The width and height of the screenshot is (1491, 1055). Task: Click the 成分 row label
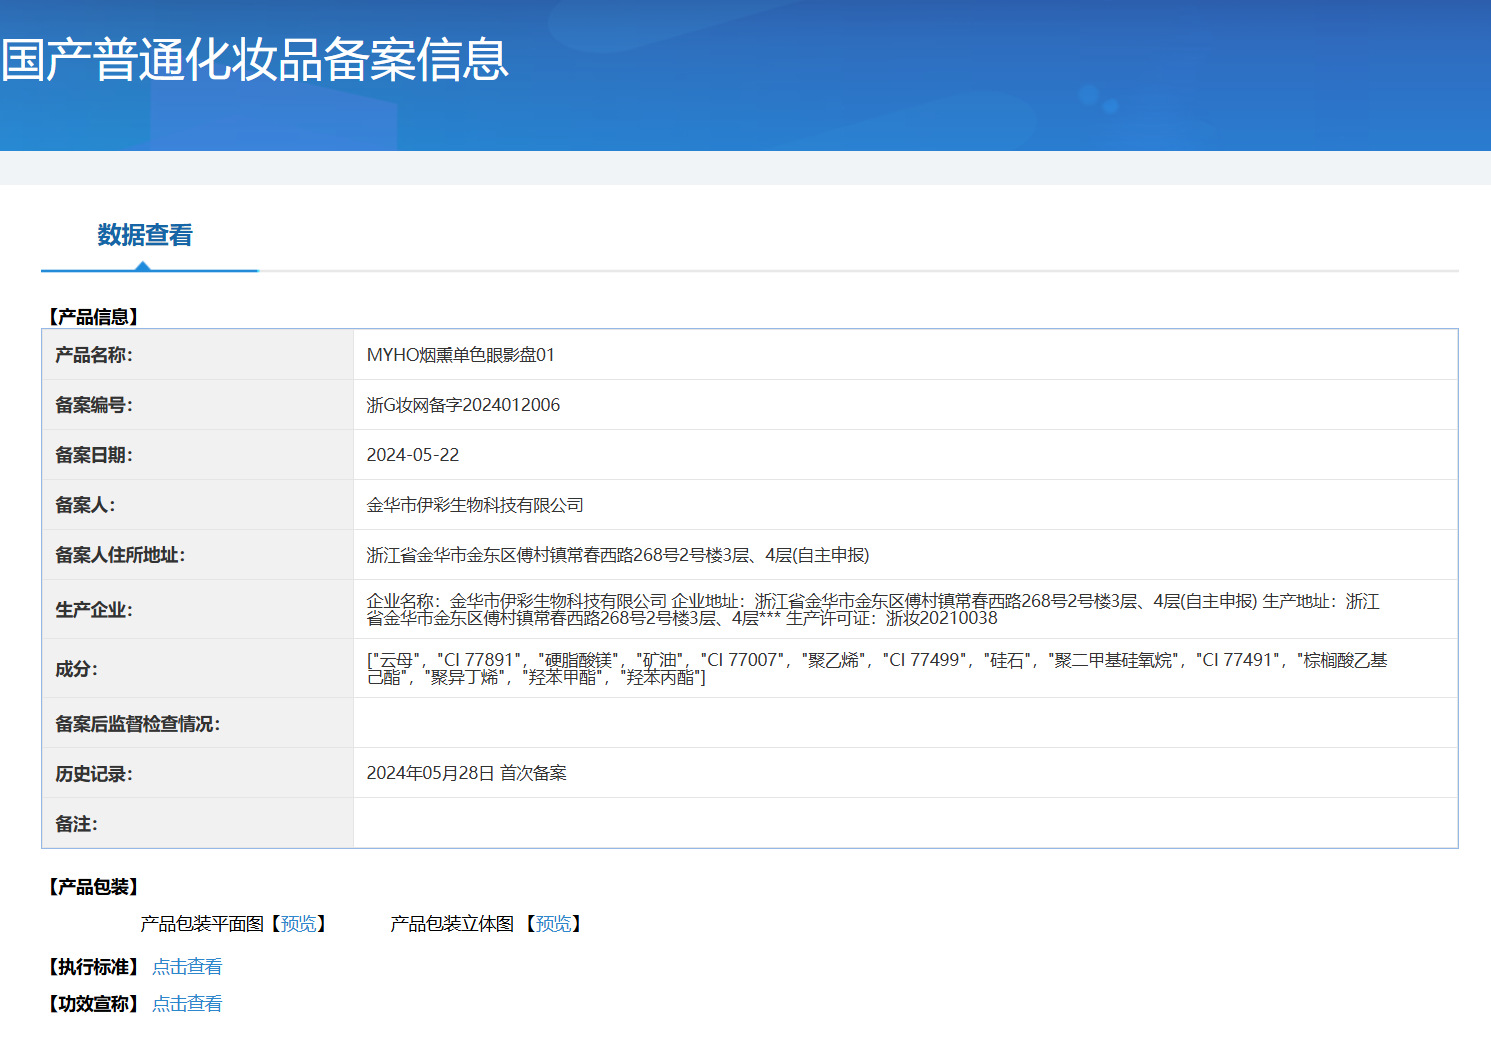click(76, 669)
